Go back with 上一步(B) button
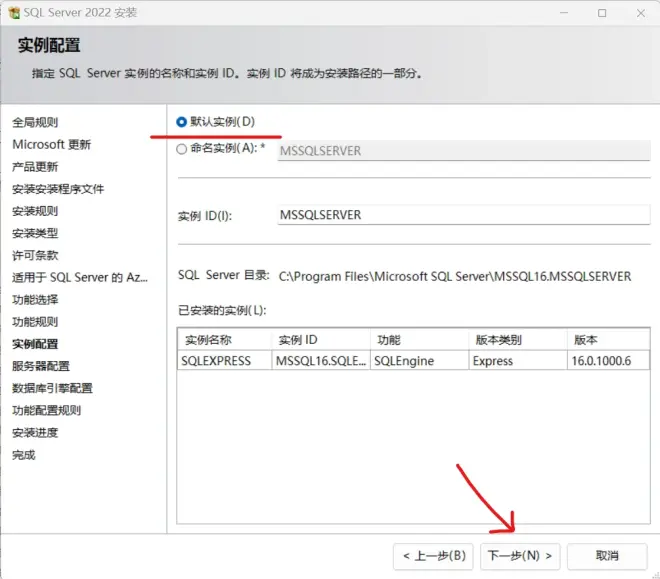The height and width of the screenshot is (579, 660). click(434, 556)
